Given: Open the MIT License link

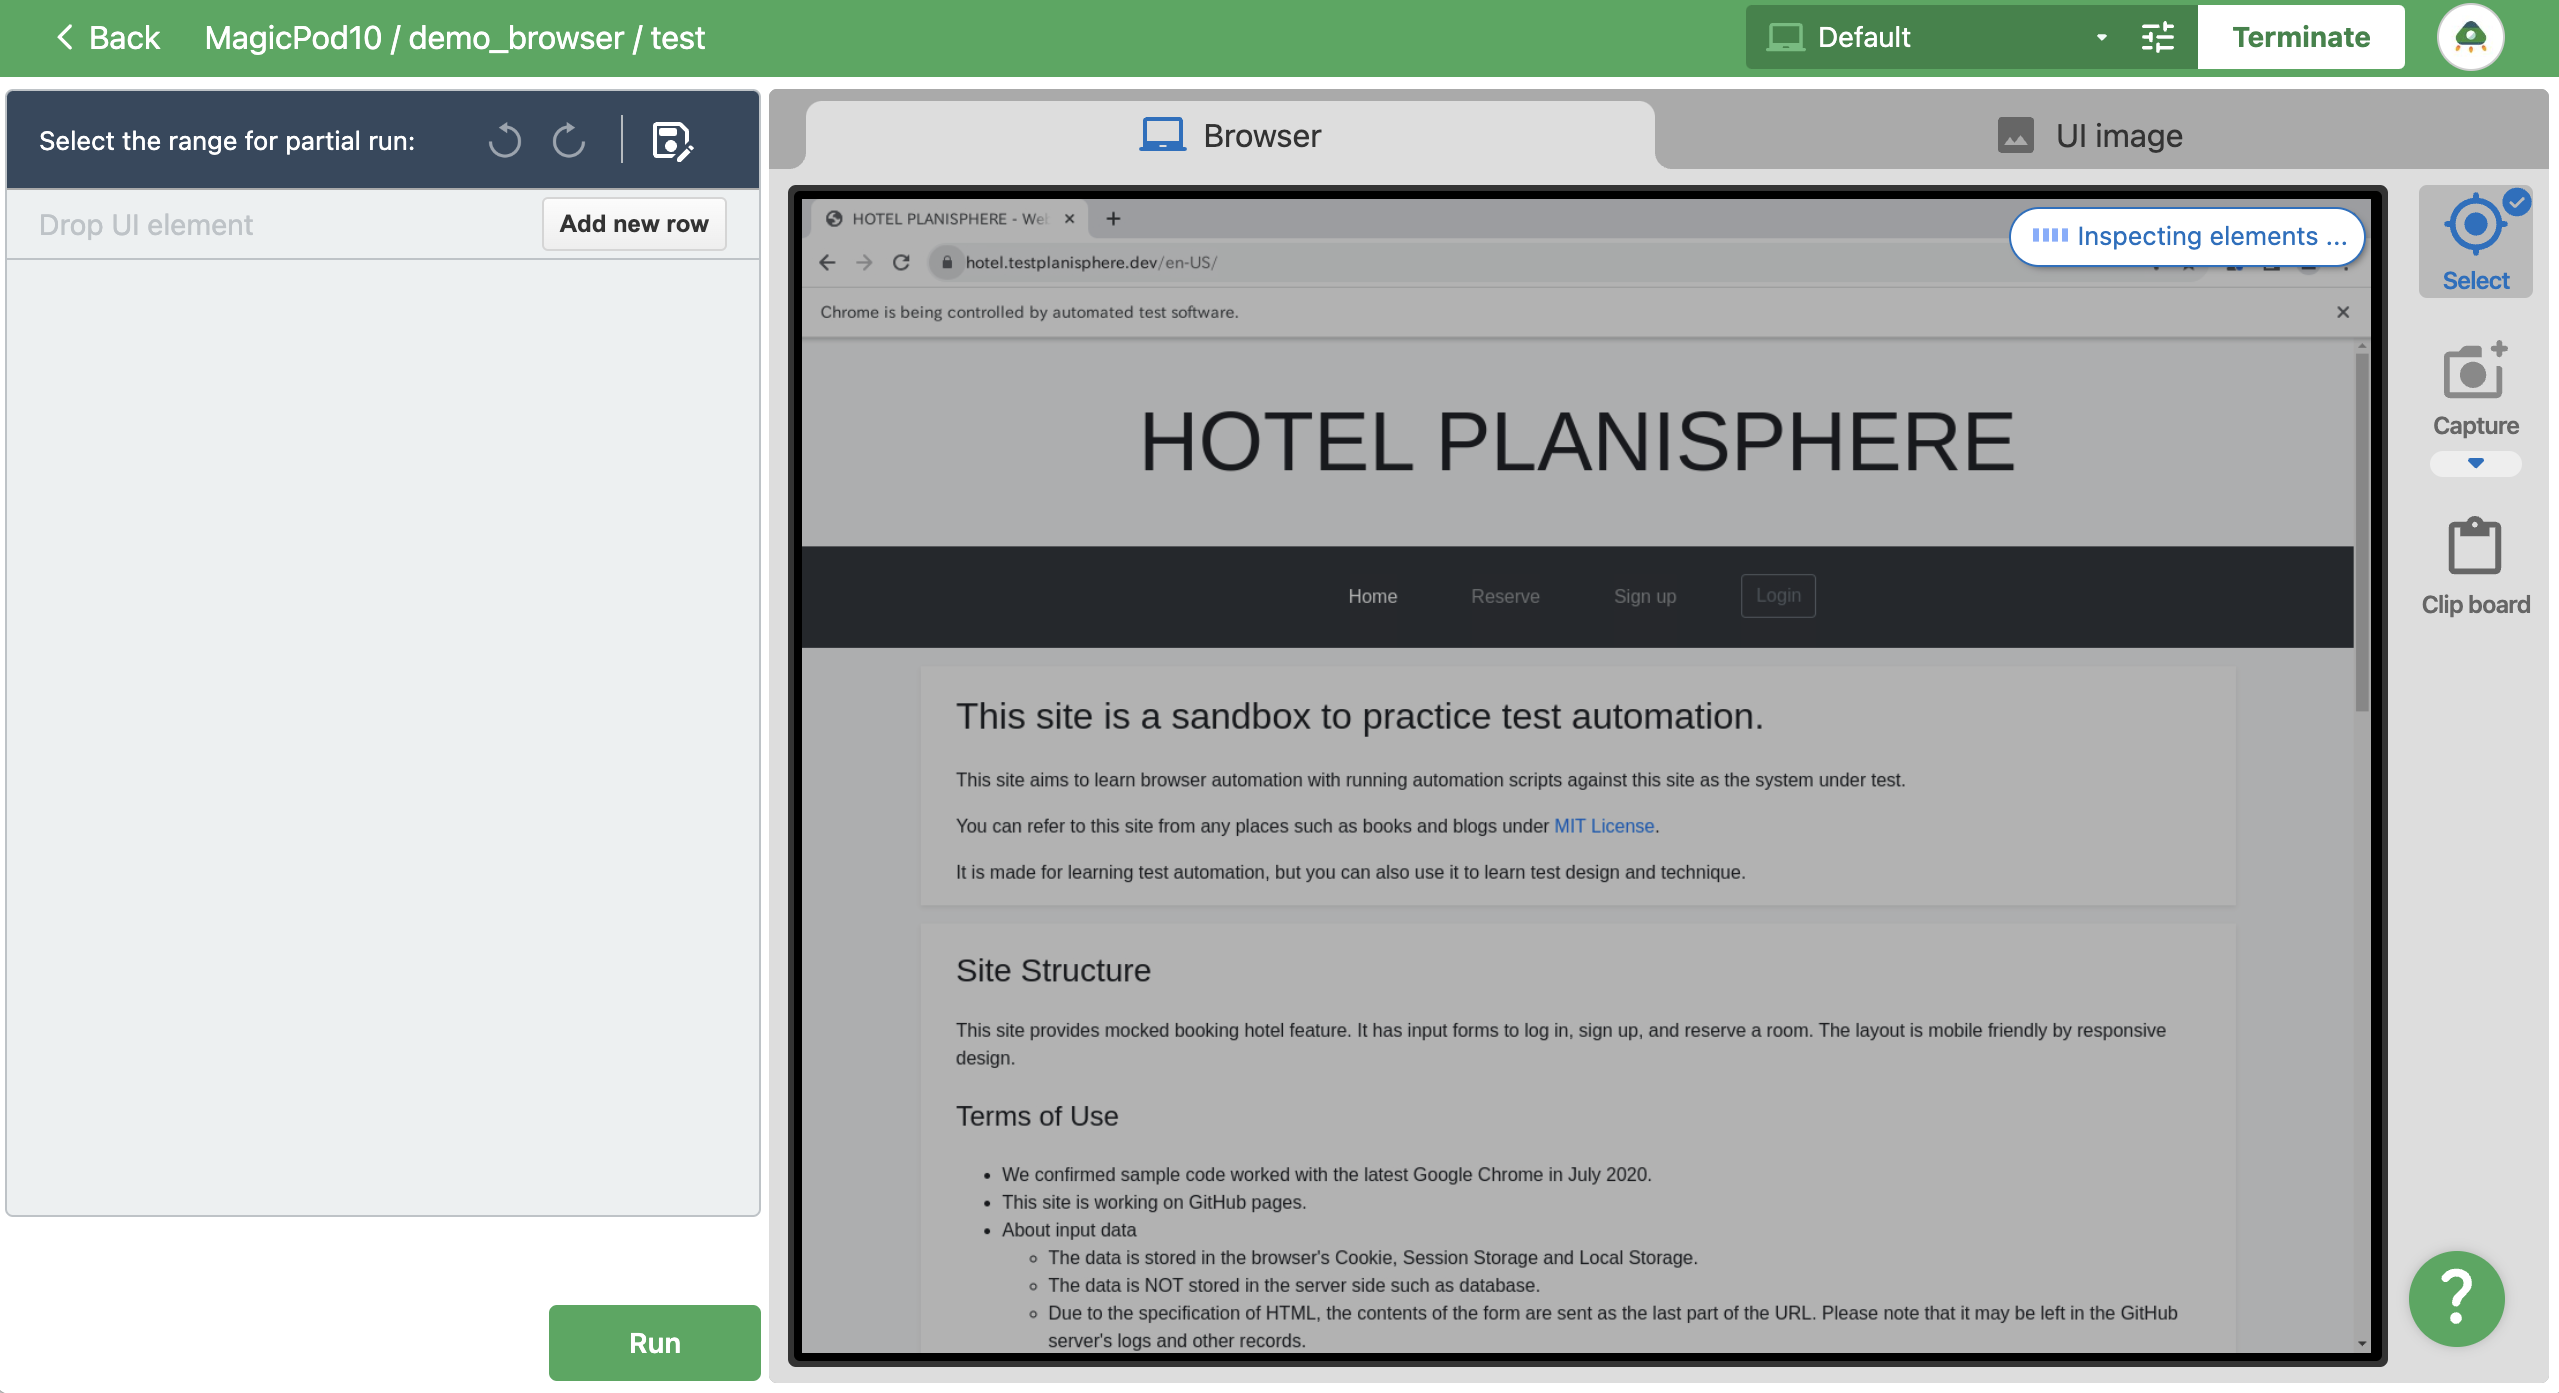Looking at the screenshot, I should coord(1604,826).
